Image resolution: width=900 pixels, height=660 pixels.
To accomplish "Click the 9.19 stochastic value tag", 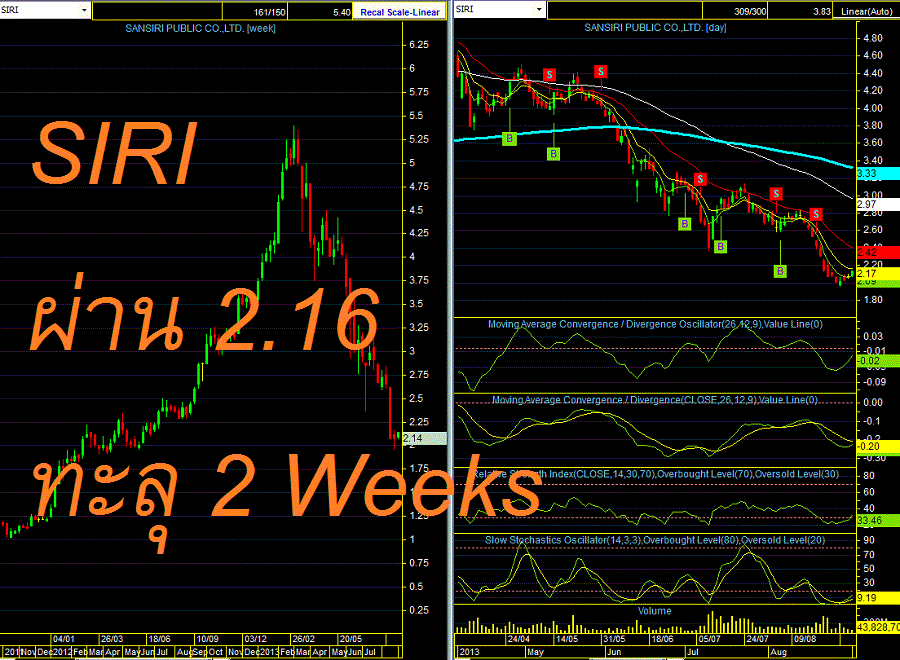I will 878,598.
